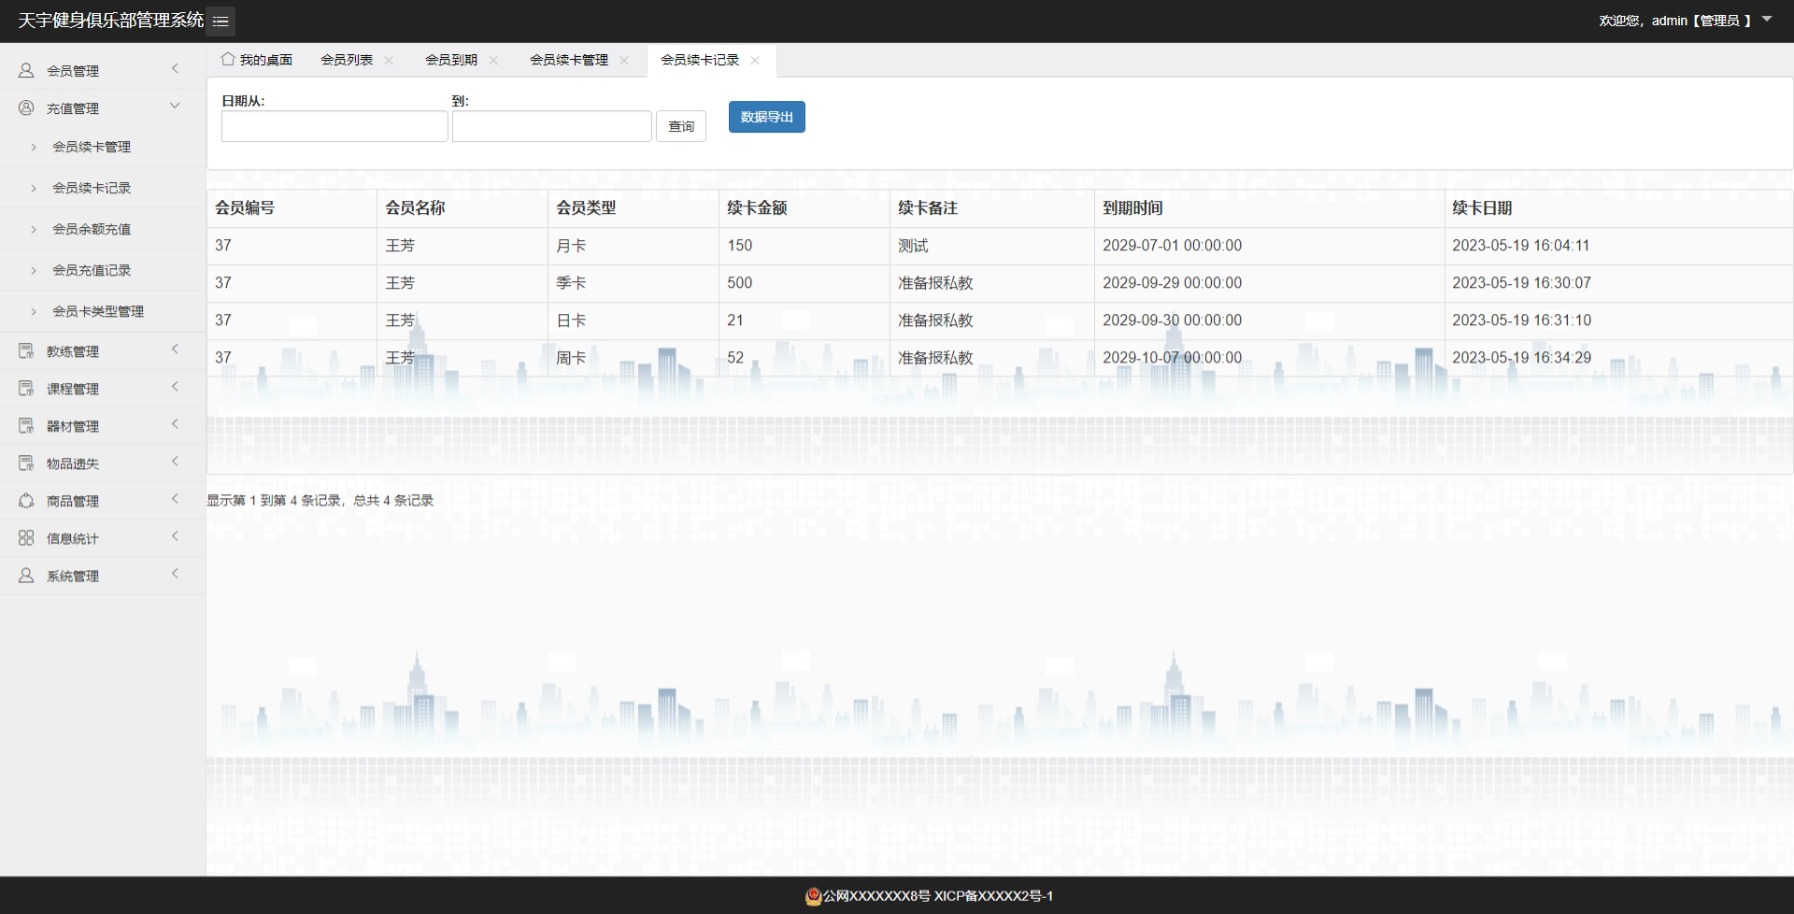Click the 课程管理 sidebar icon
This screenshot has width=1794, height=914.
[26, 388]
